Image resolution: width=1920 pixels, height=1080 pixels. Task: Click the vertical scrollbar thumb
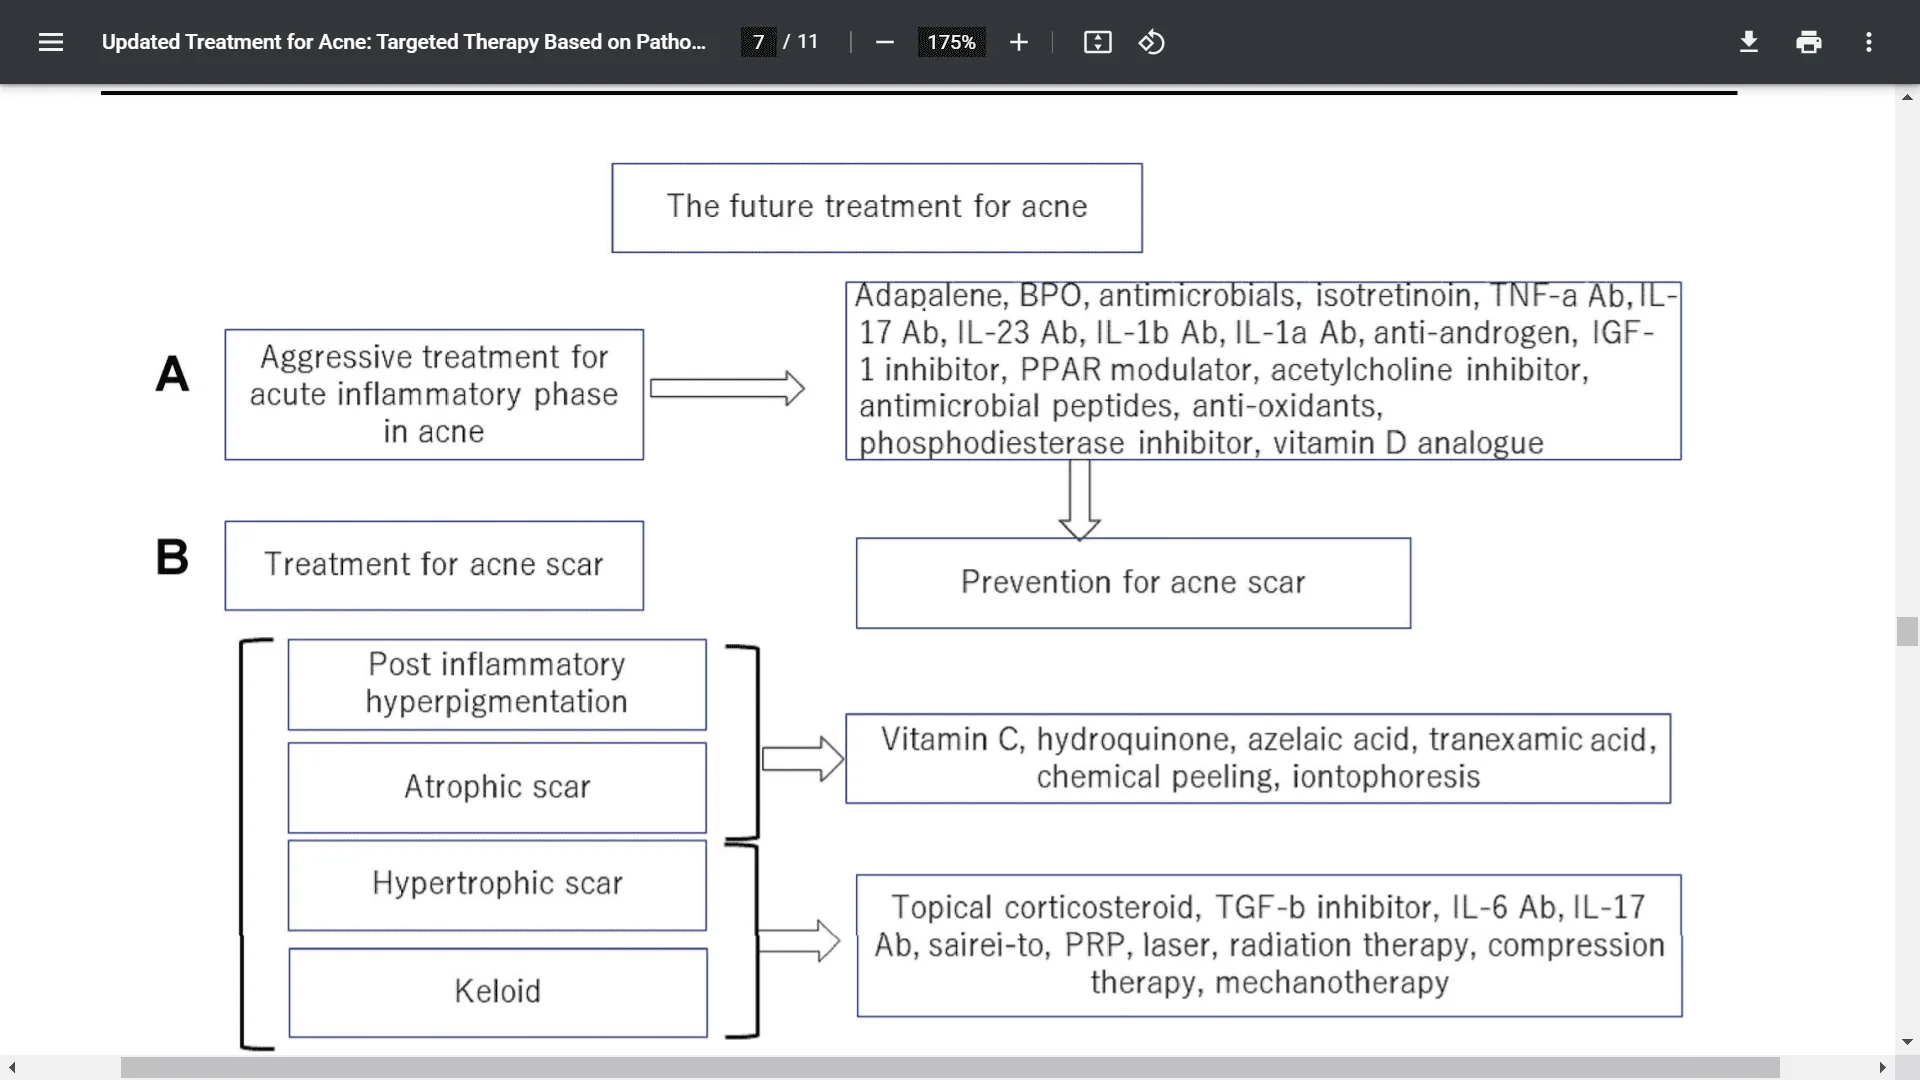point(1907,632)
